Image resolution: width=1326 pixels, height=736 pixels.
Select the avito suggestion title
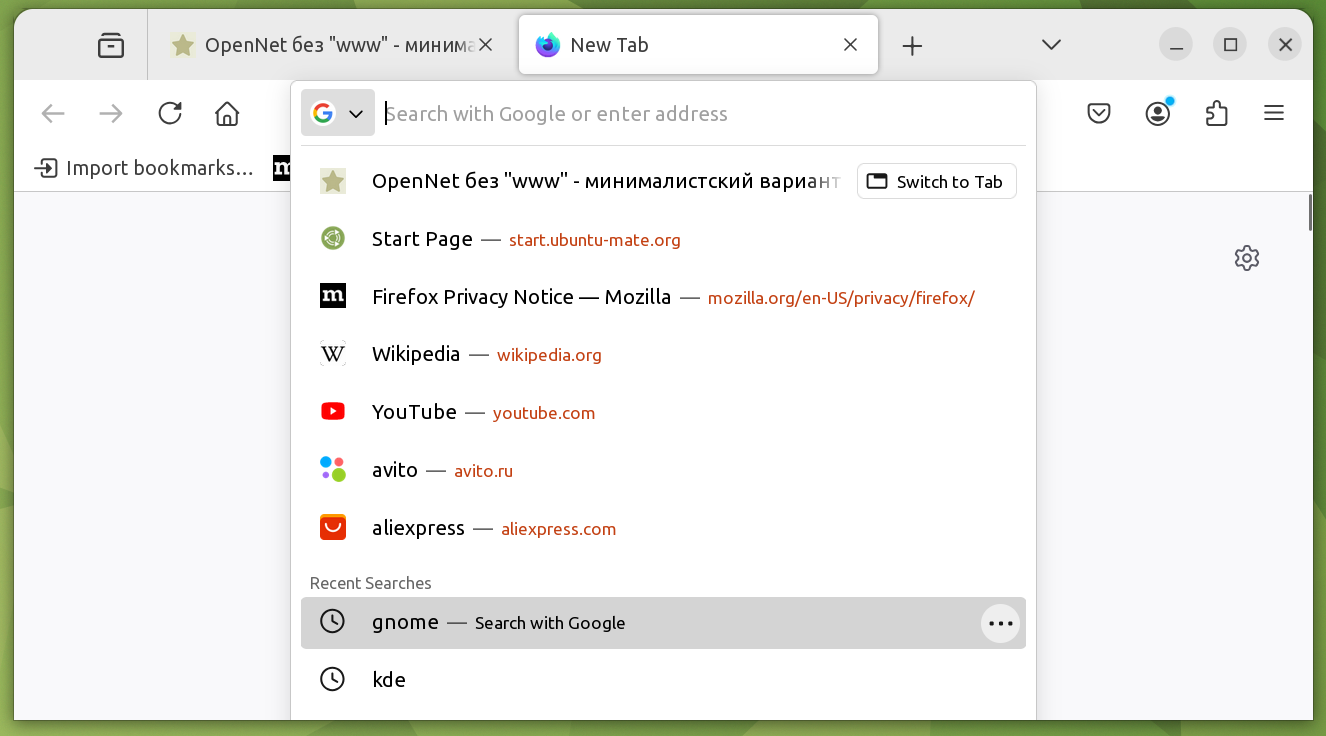pyautogui.click(x=395, y=470)
